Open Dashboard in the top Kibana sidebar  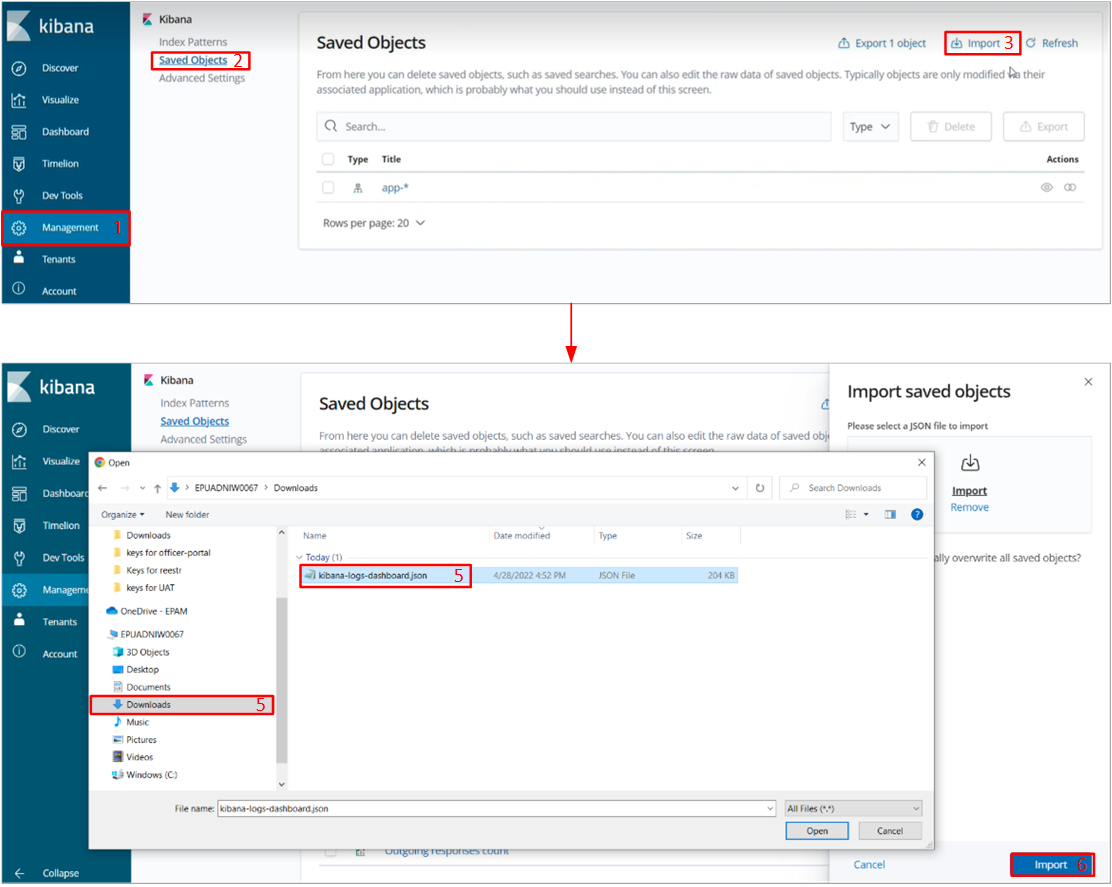pos(65,132)
